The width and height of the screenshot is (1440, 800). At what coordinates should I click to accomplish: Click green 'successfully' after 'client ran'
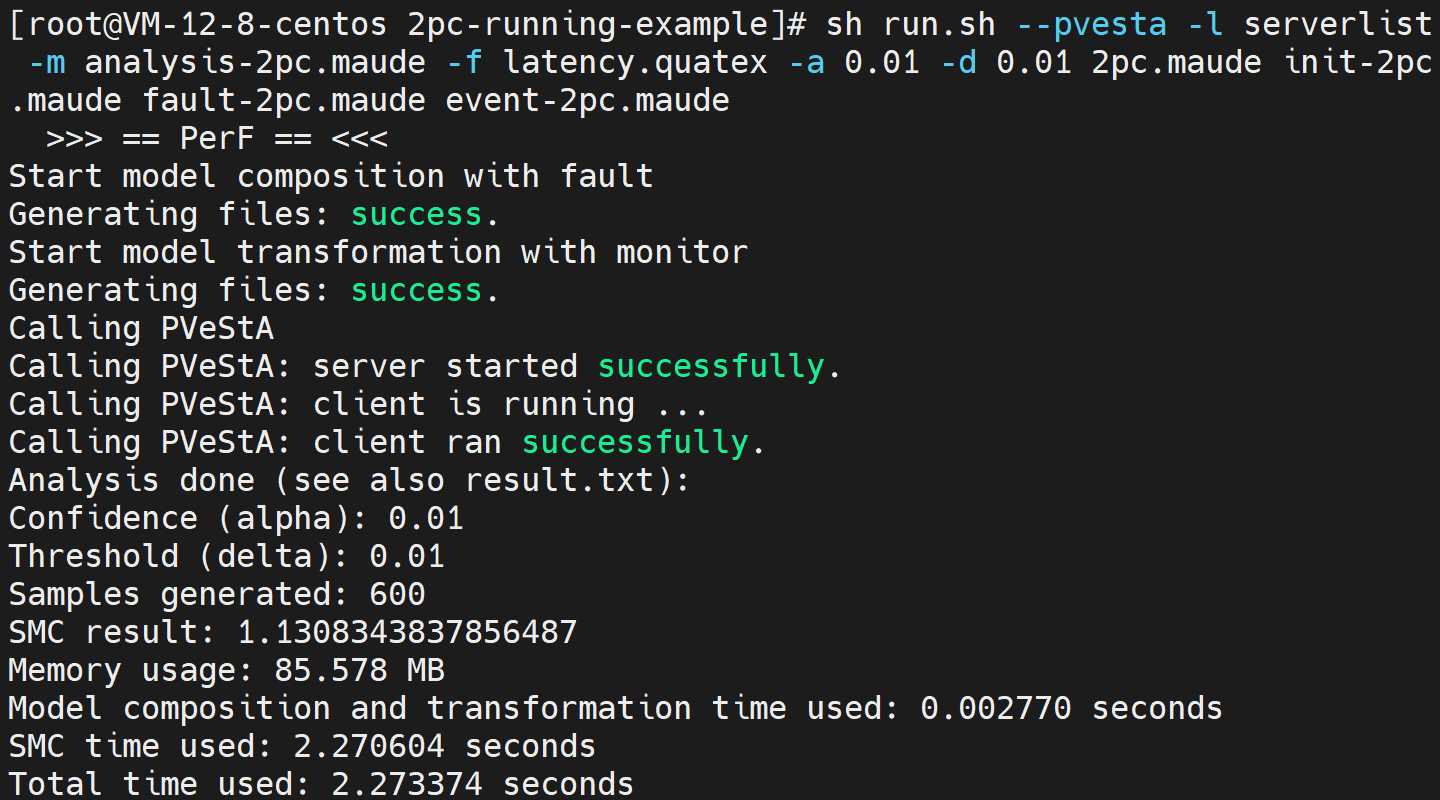[x=636, y=442]
